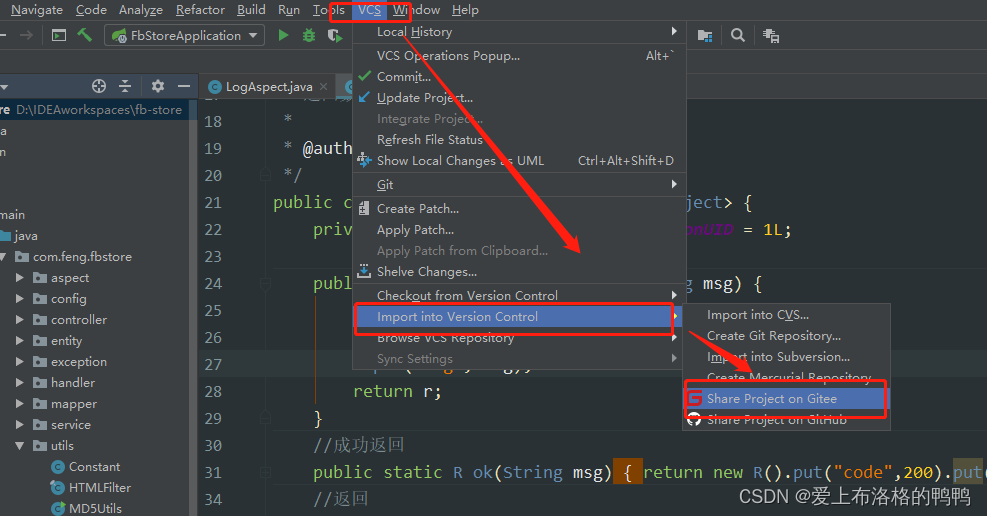
Task: Open Project Structure toolbar icon
Action: pyautogui.click(x=705, y=35)
